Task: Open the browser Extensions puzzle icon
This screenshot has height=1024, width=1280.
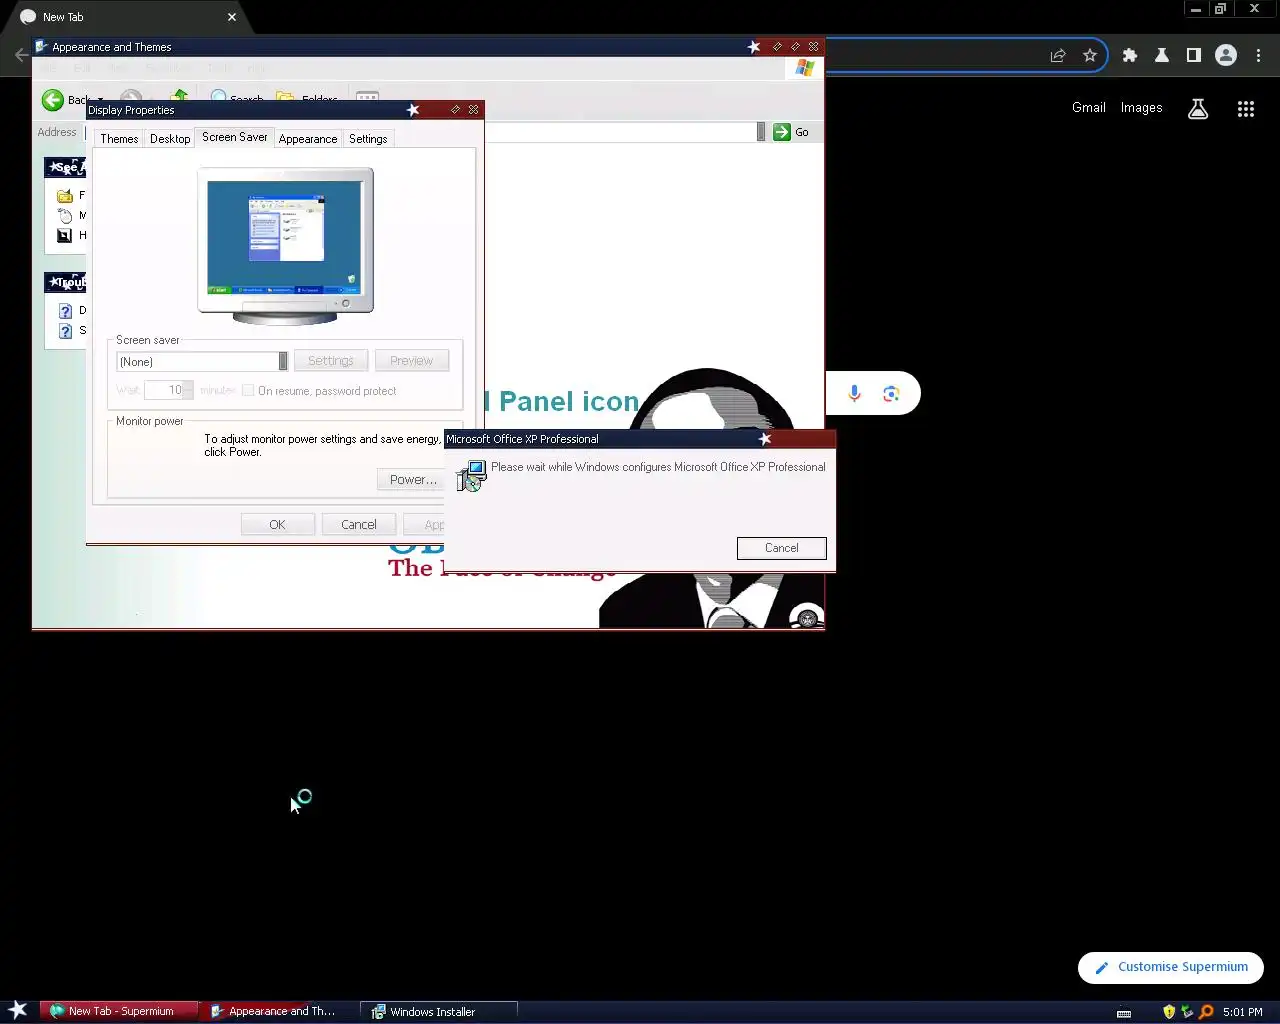Action: click(1130, 56)
